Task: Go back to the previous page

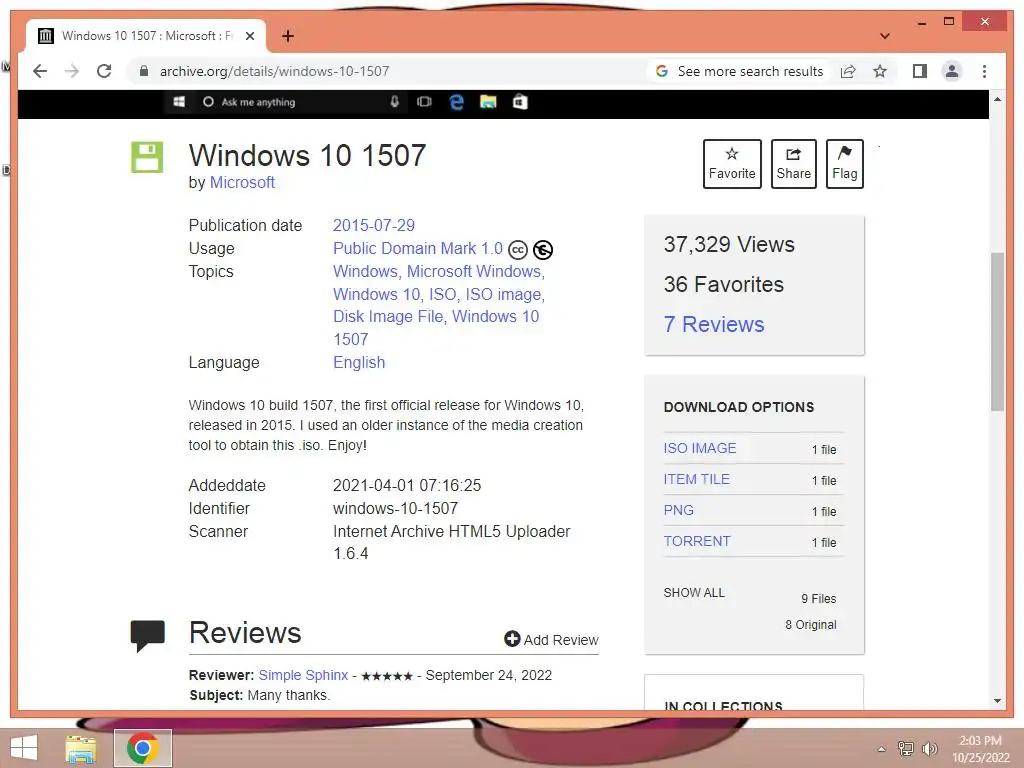Action: 40,71
